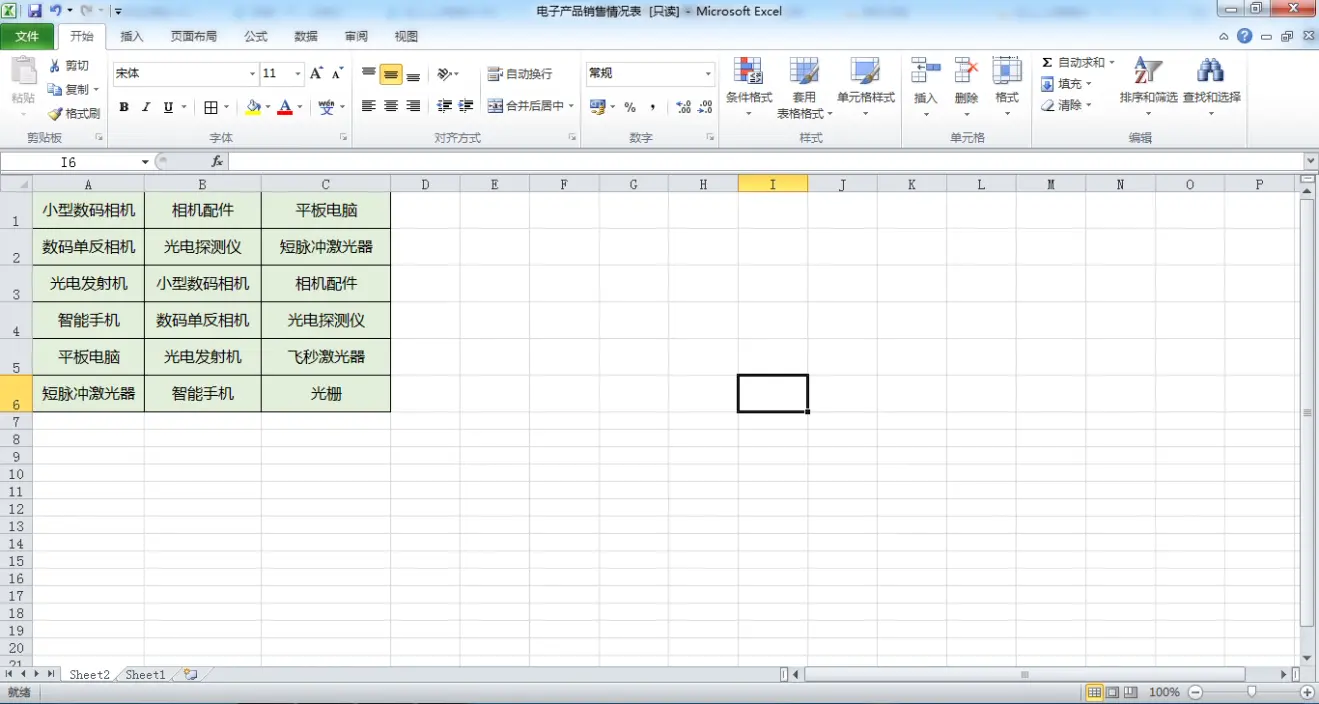
Task: Open 条件格式 conditional formatting
Action: pyautogui.click(x=749, y=87)
